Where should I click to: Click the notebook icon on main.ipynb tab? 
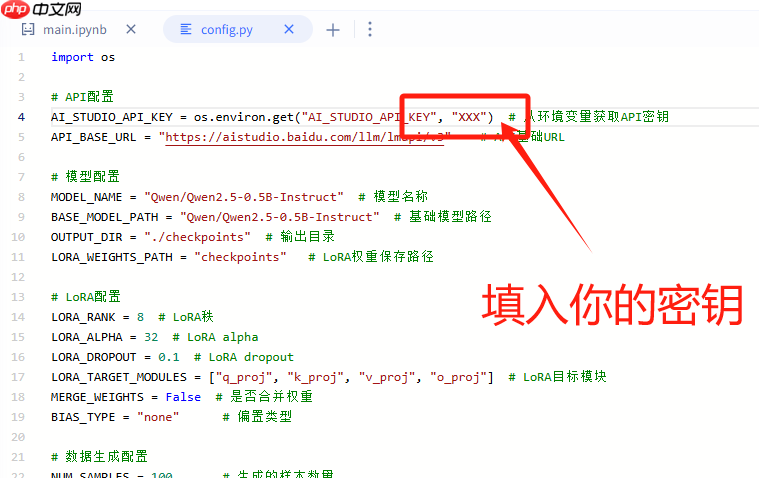(x=28, y=30)
